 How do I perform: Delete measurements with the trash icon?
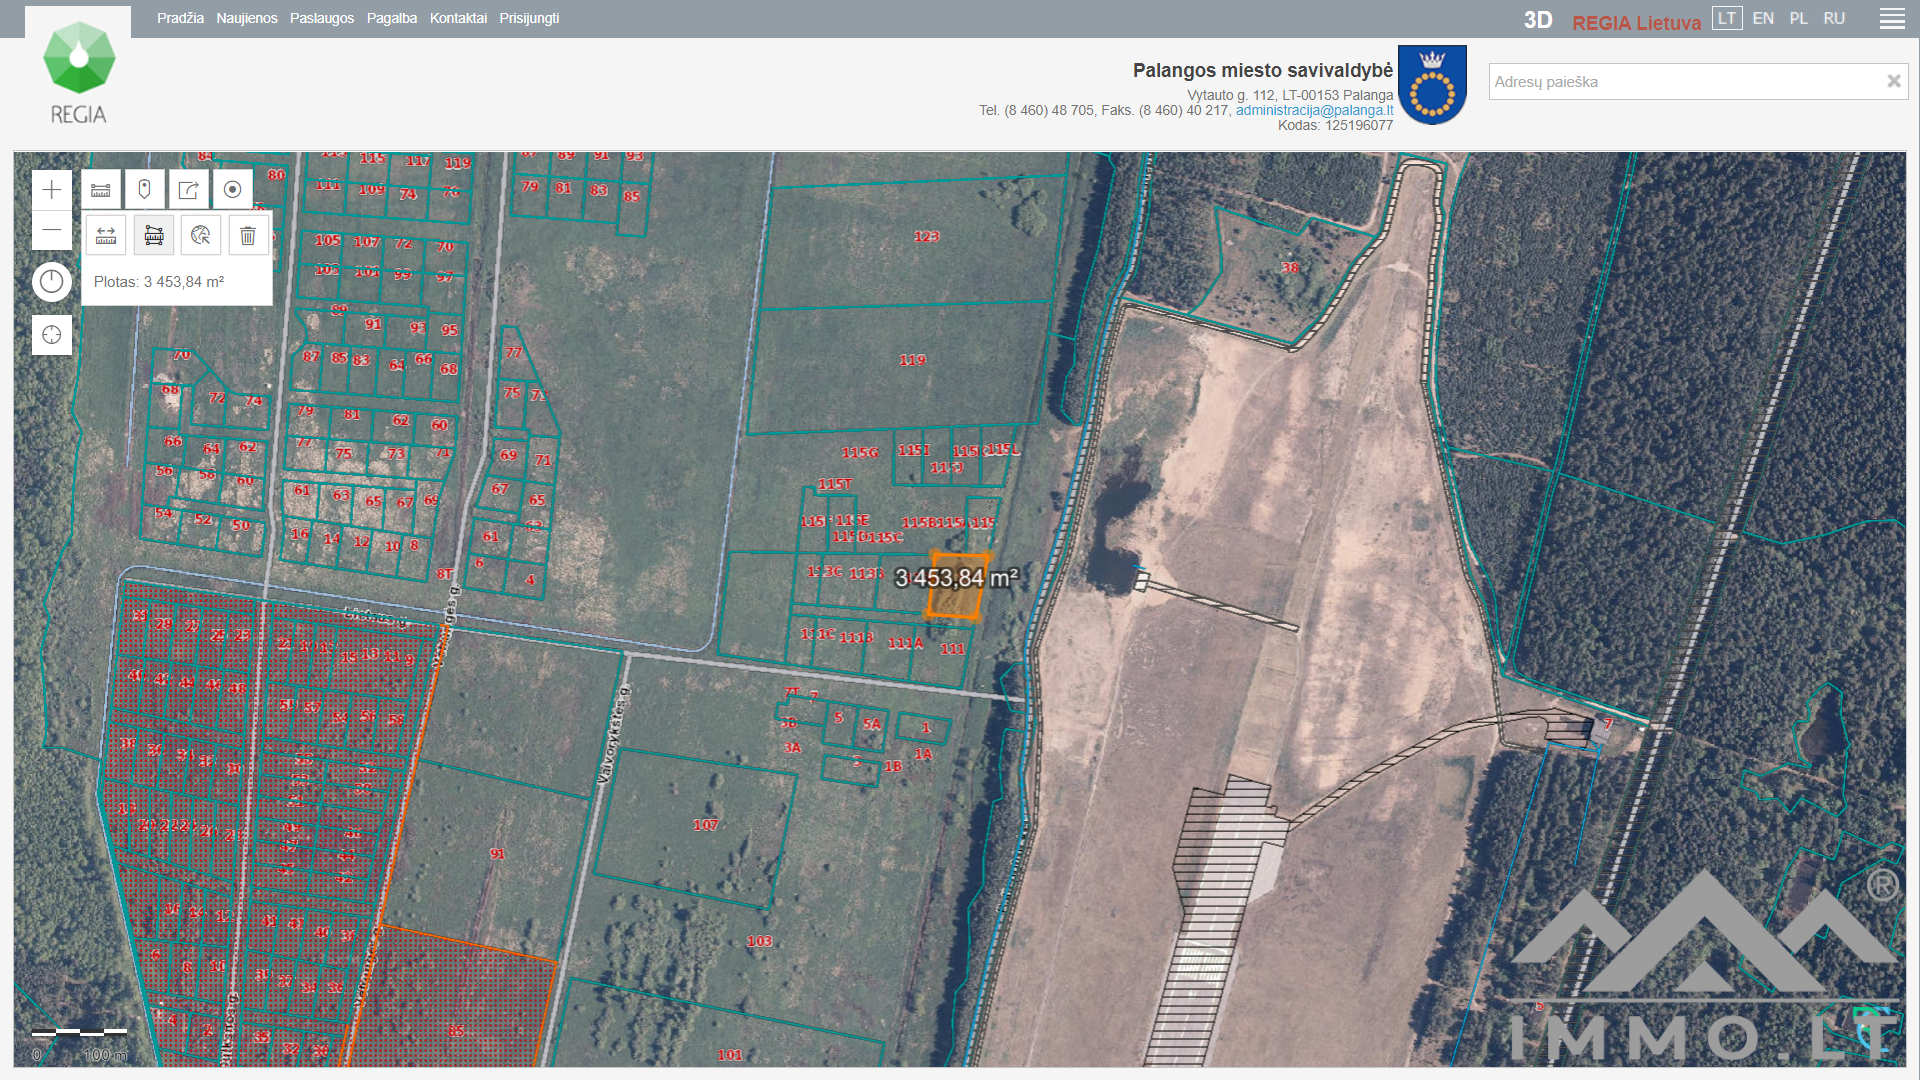(248, 235)
